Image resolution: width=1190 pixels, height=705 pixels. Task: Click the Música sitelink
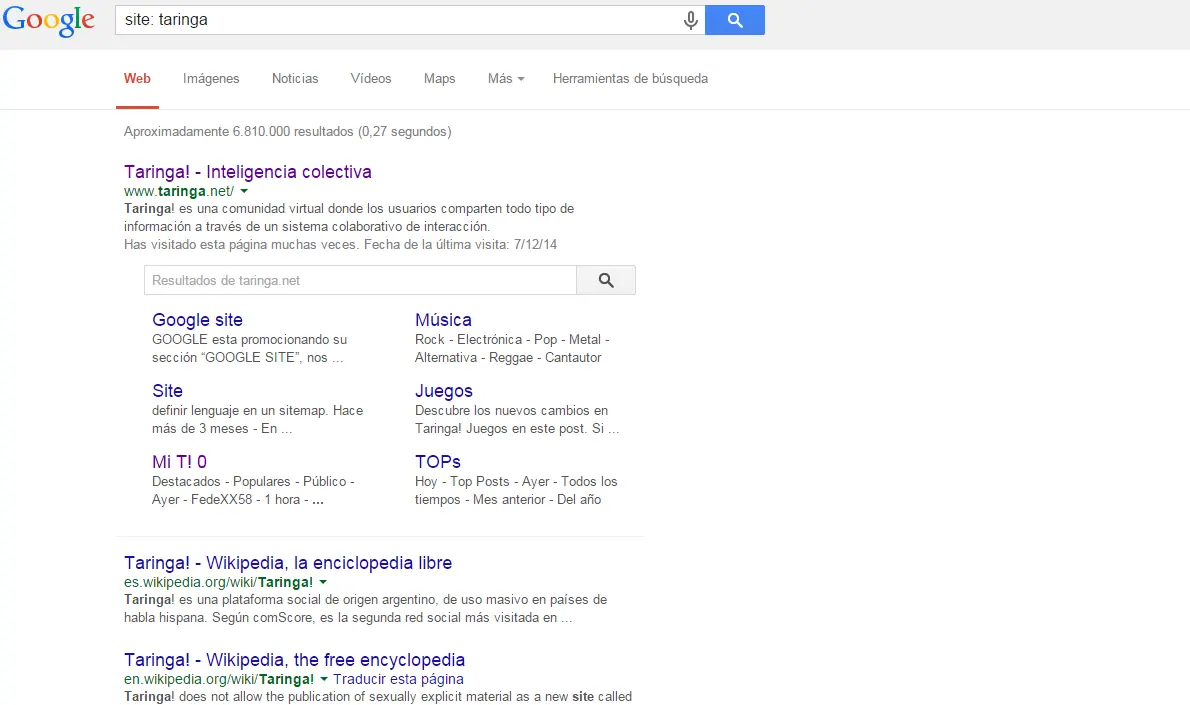(443, 320)
